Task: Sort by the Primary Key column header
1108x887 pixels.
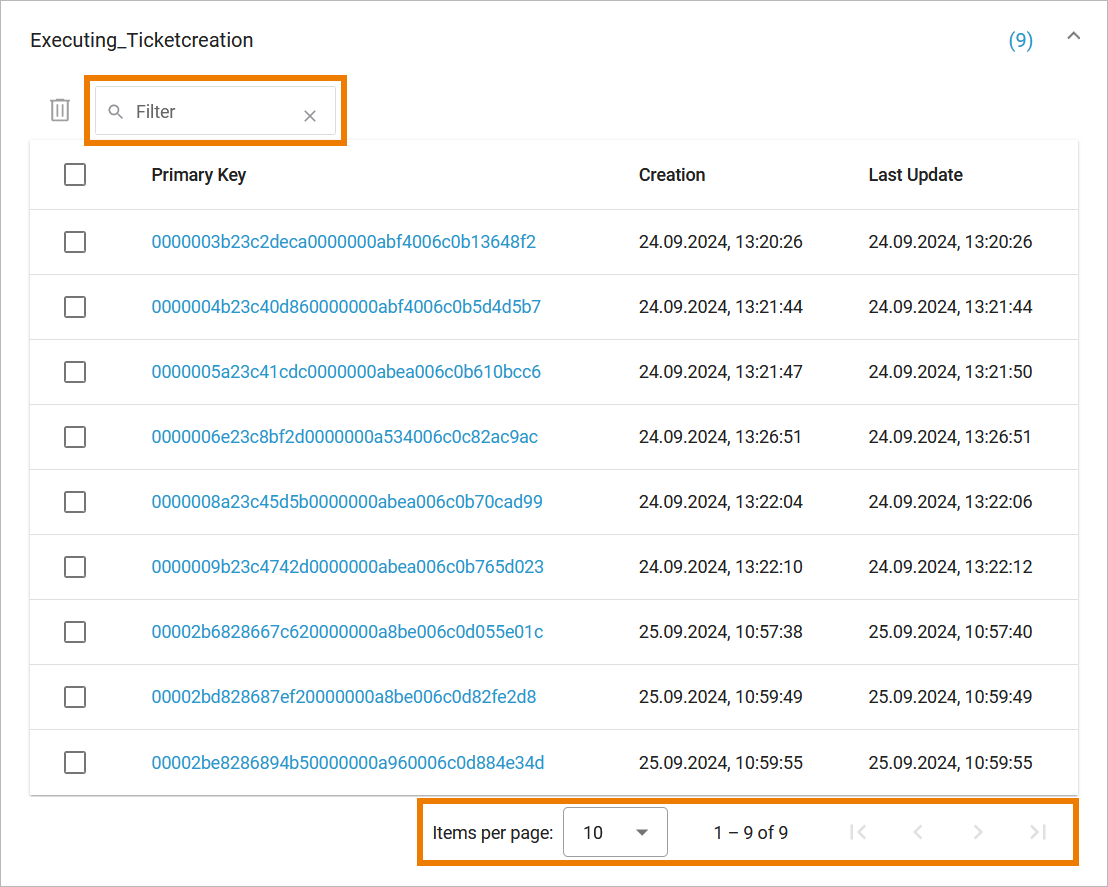Action: click(199, 175)
